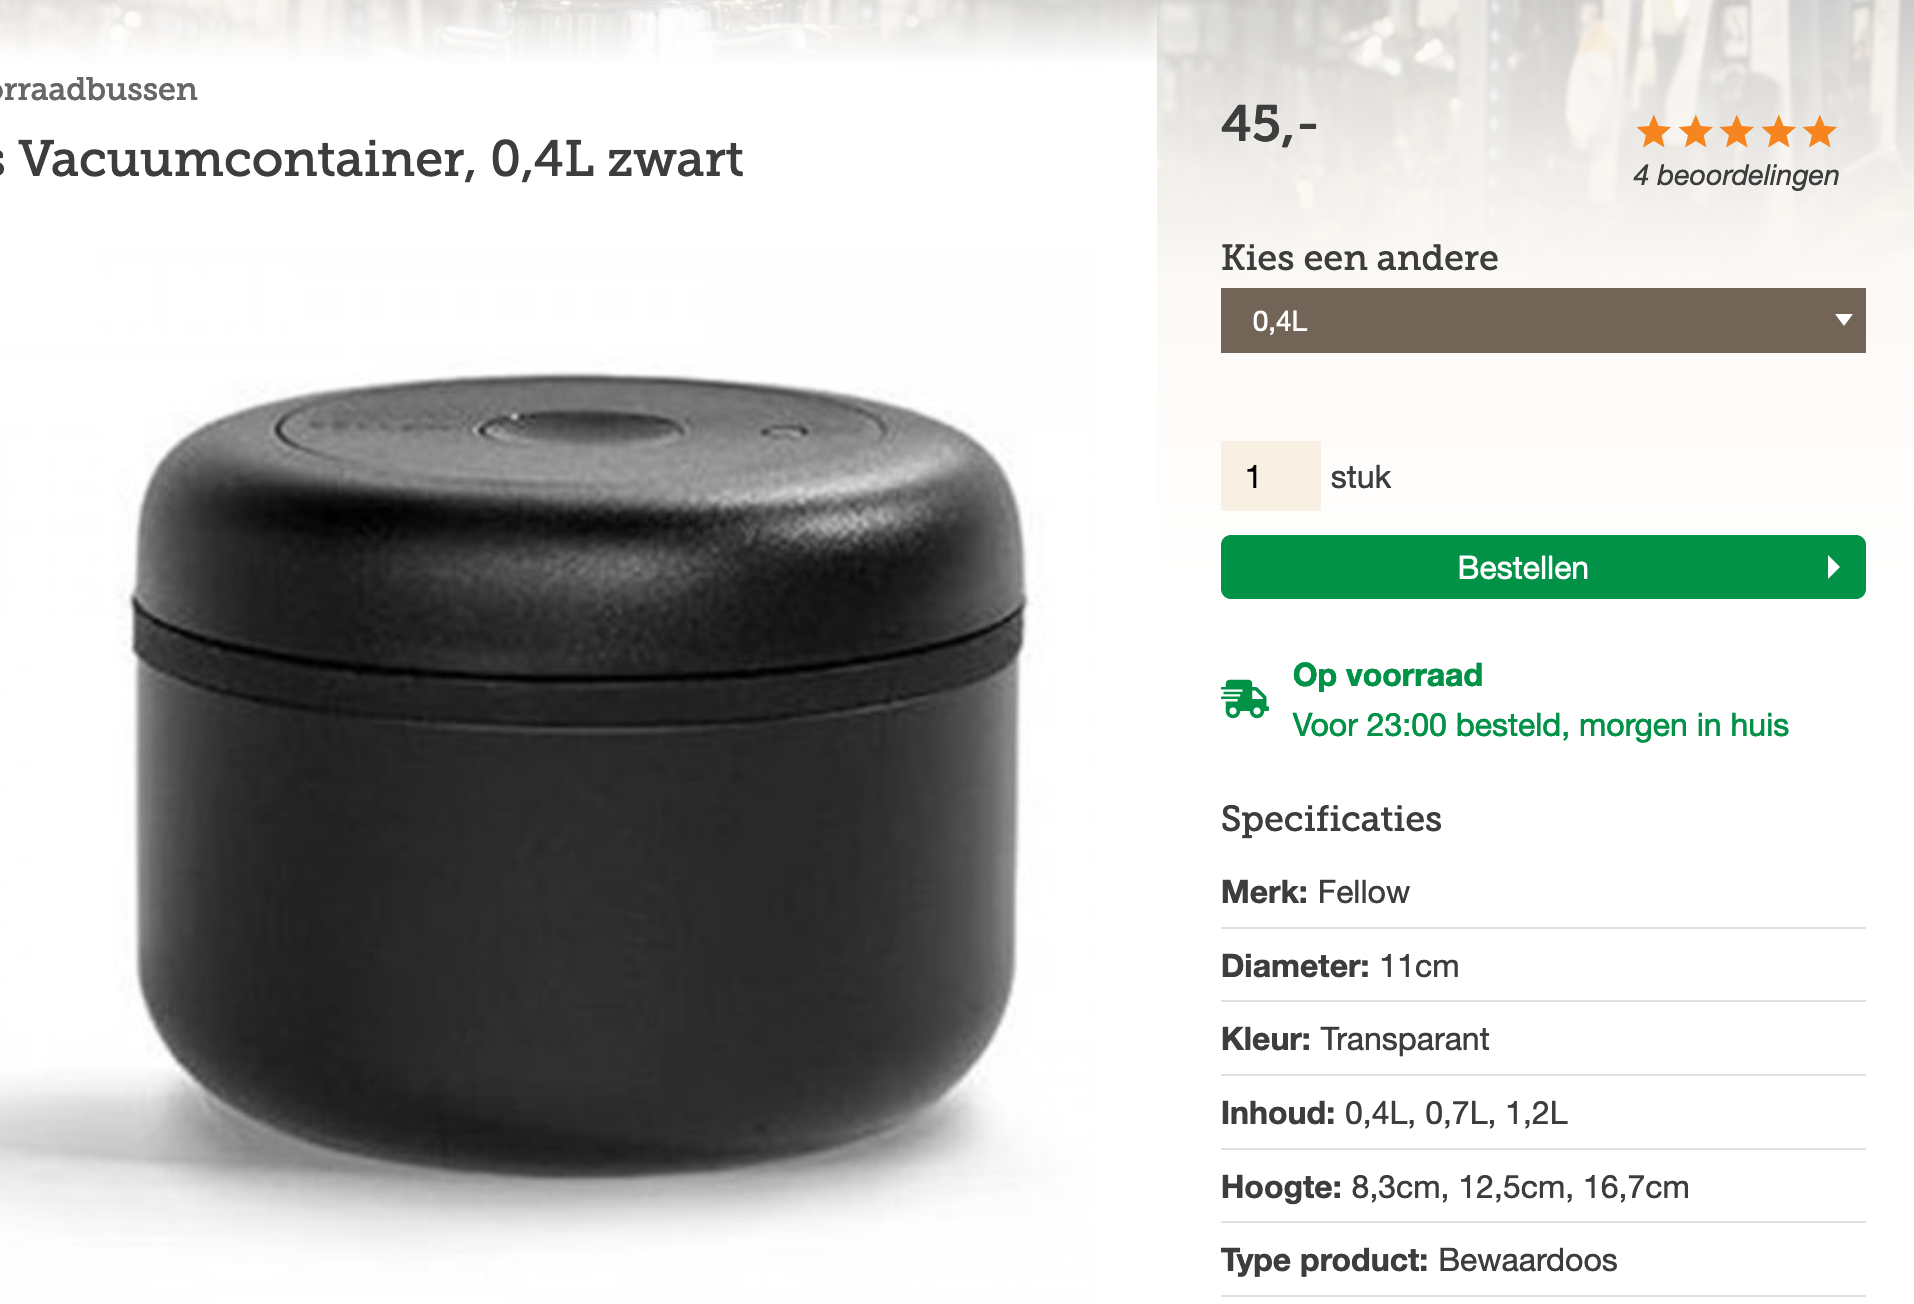Image resolution: width=1914 pixels, height=1304 pixels.
Task: Select the Type product: Bewaardoos row
Action: (x=1543, y=1260)
